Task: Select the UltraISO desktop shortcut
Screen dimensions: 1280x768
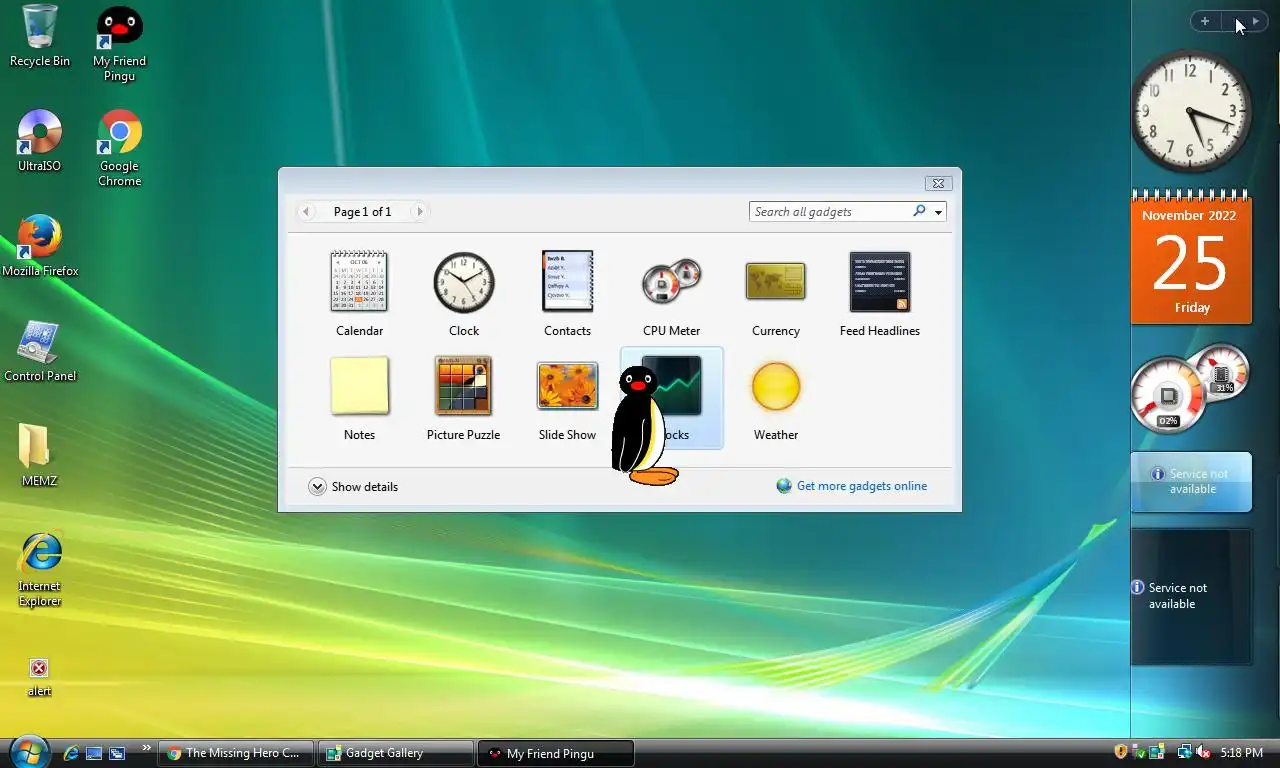Action: (40, 141)
